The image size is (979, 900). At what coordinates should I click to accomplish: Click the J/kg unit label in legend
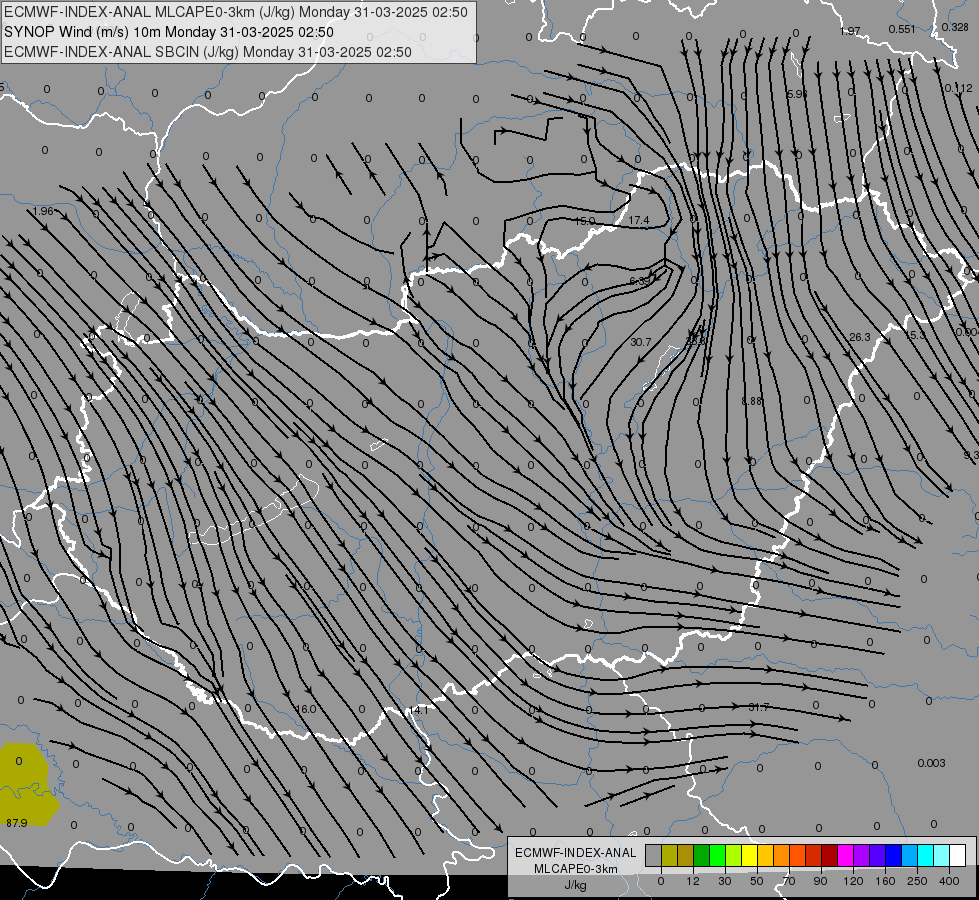coord(575,885)
